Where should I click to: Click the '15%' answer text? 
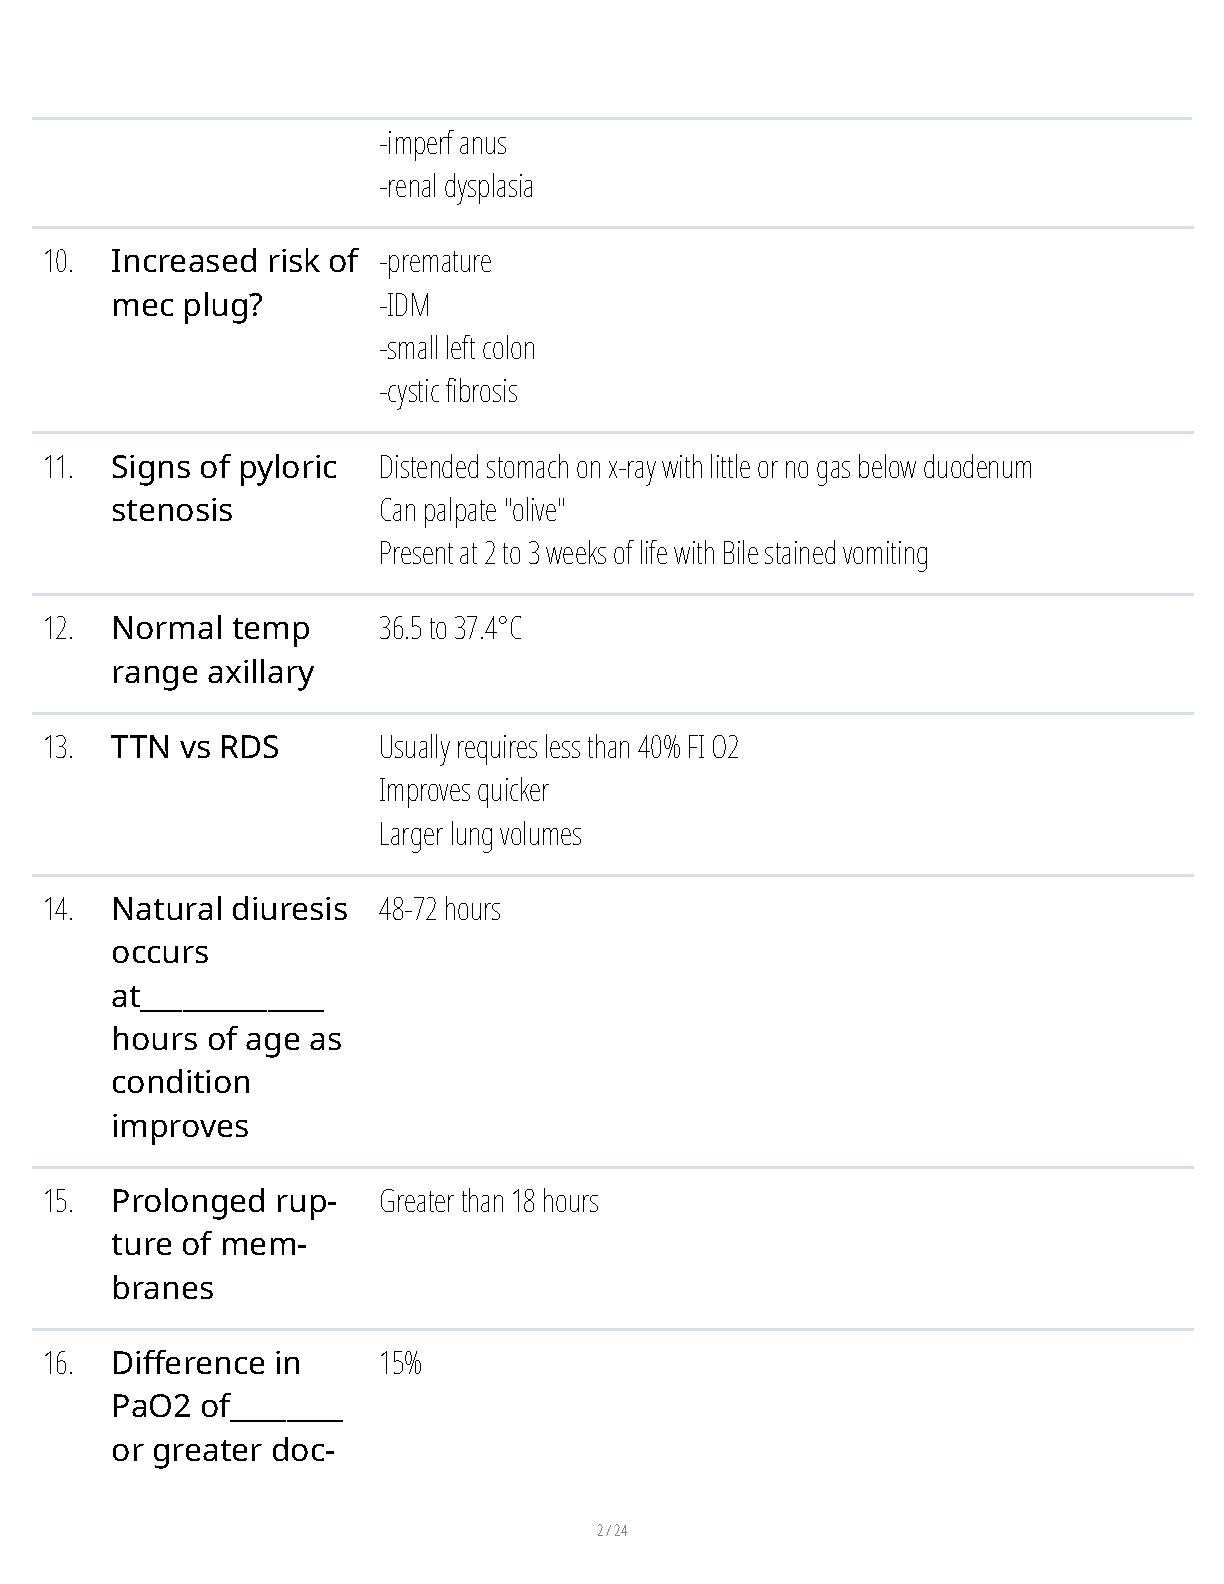[x=400, y=1363]
